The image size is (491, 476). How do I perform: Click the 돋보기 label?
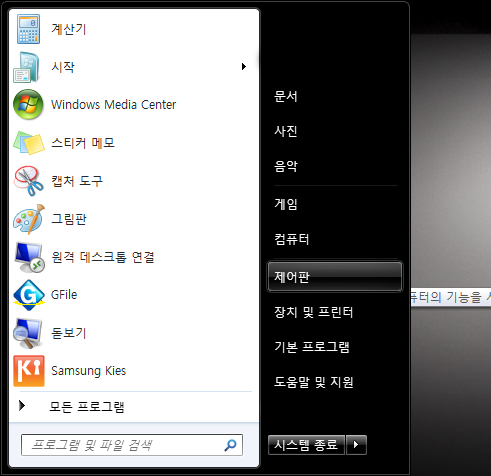[69, 333]
